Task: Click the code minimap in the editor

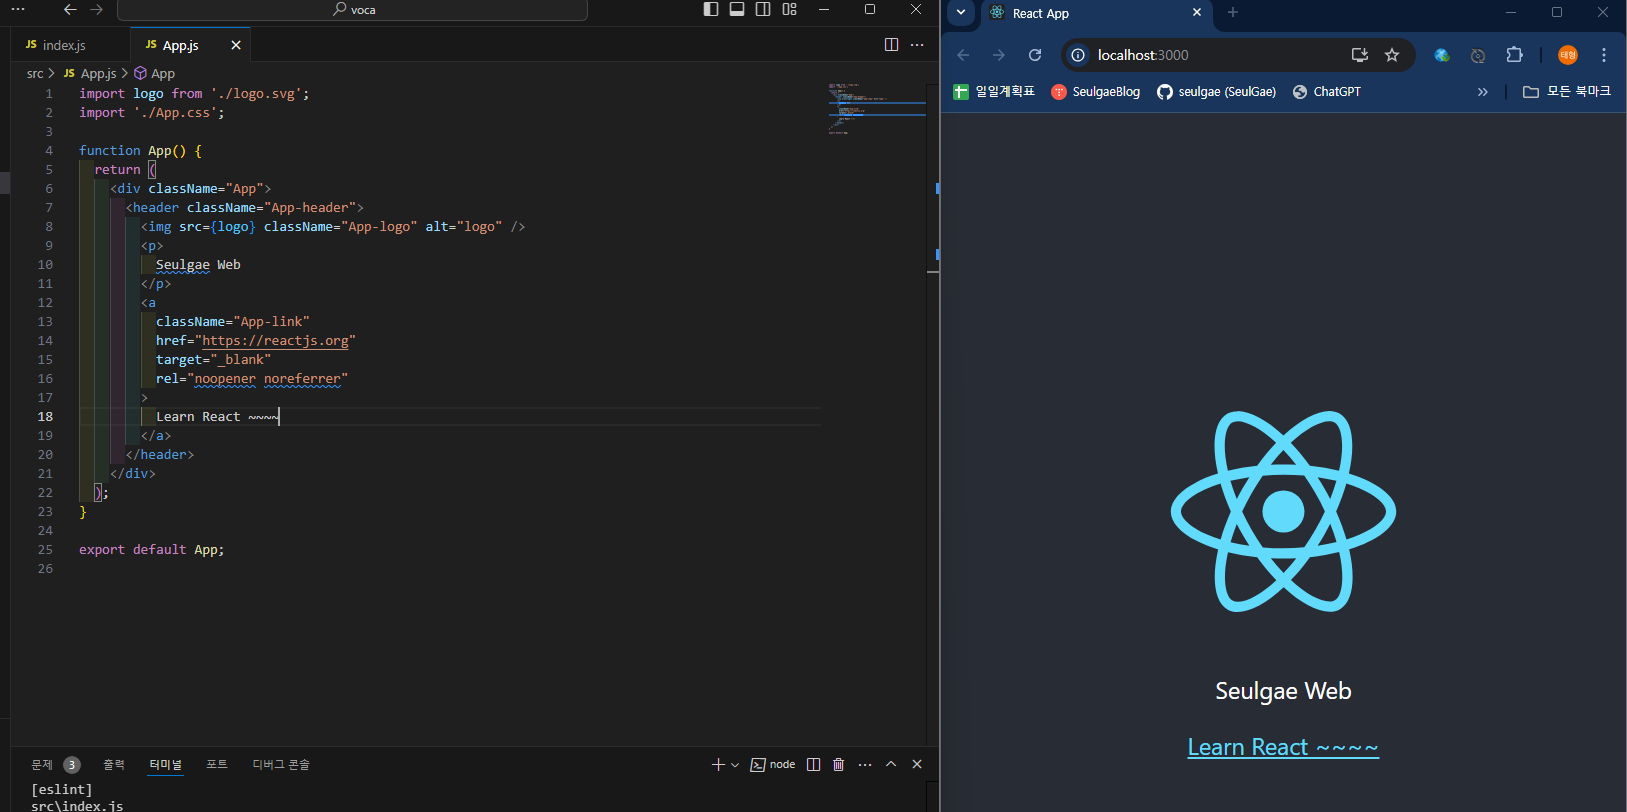Action: [877, 108]
